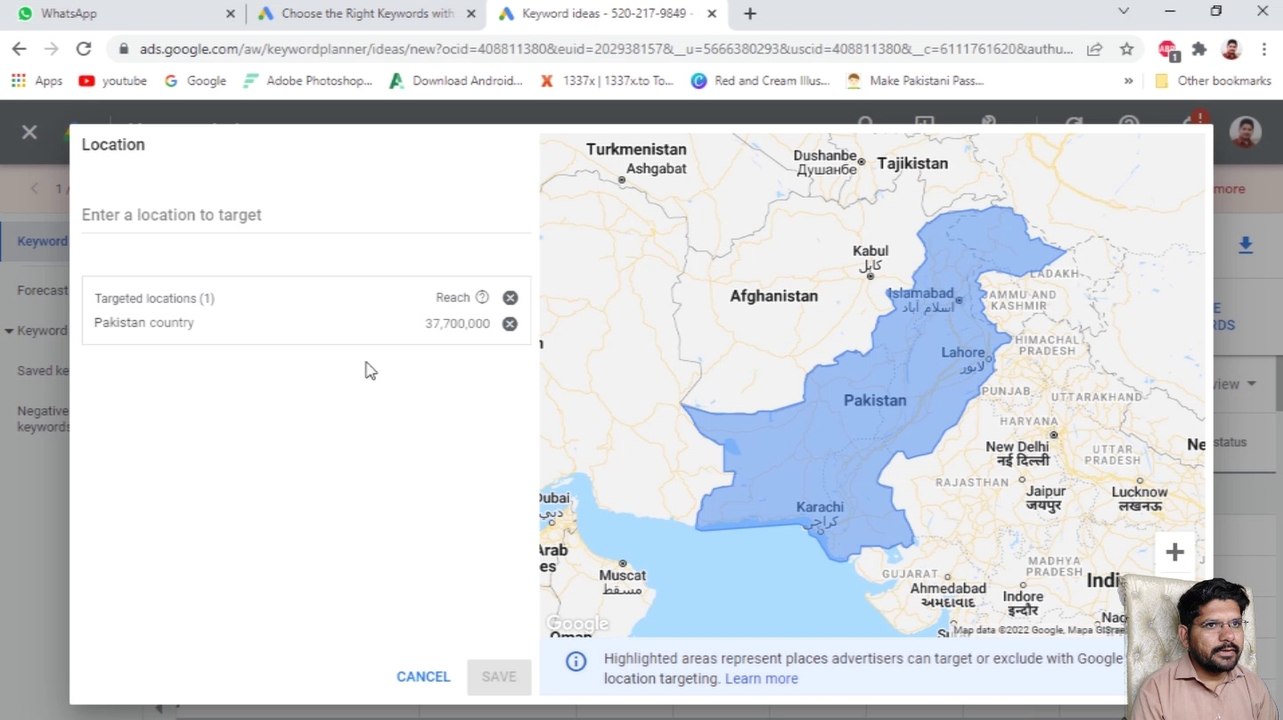Save the location targeting
The width and height of the screenshot is (1283, 720).
pyautogui.click(x=499, y=677)
